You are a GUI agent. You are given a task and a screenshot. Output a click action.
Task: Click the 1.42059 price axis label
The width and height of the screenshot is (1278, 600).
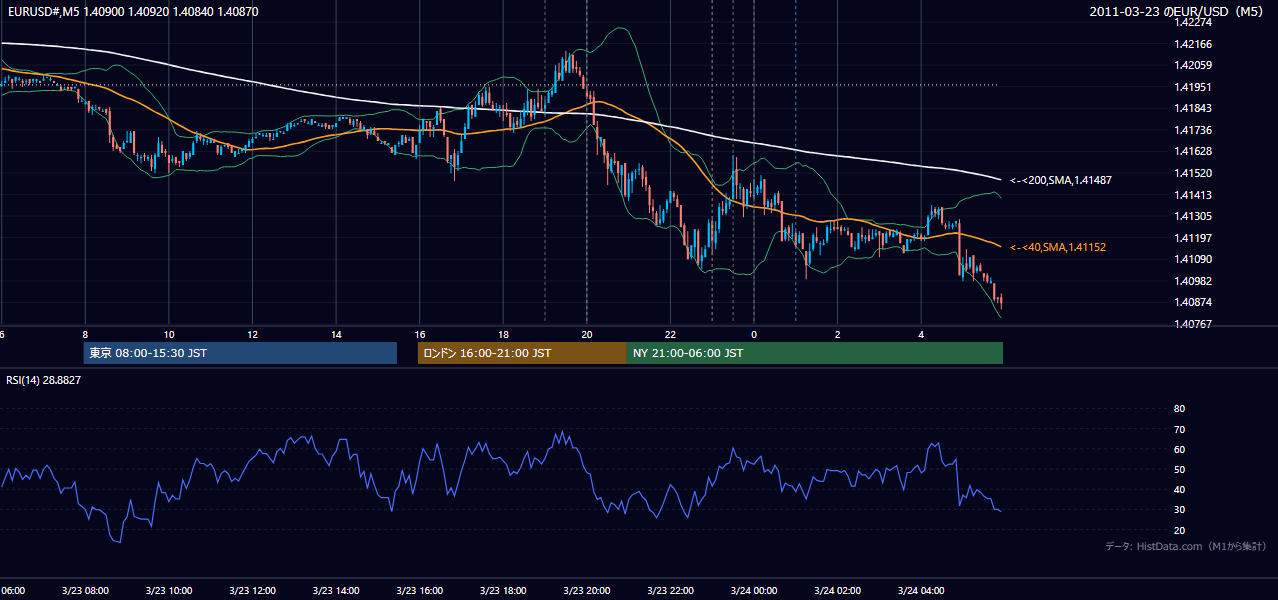click(1193, 66)
